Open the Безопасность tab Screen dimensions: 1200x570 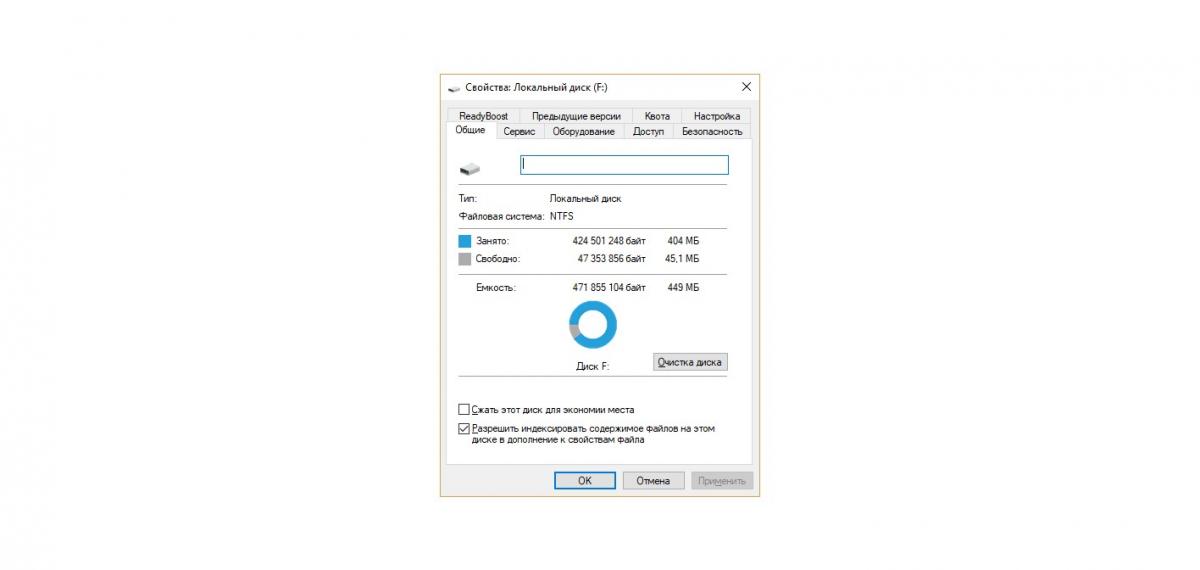pos(712,131)
